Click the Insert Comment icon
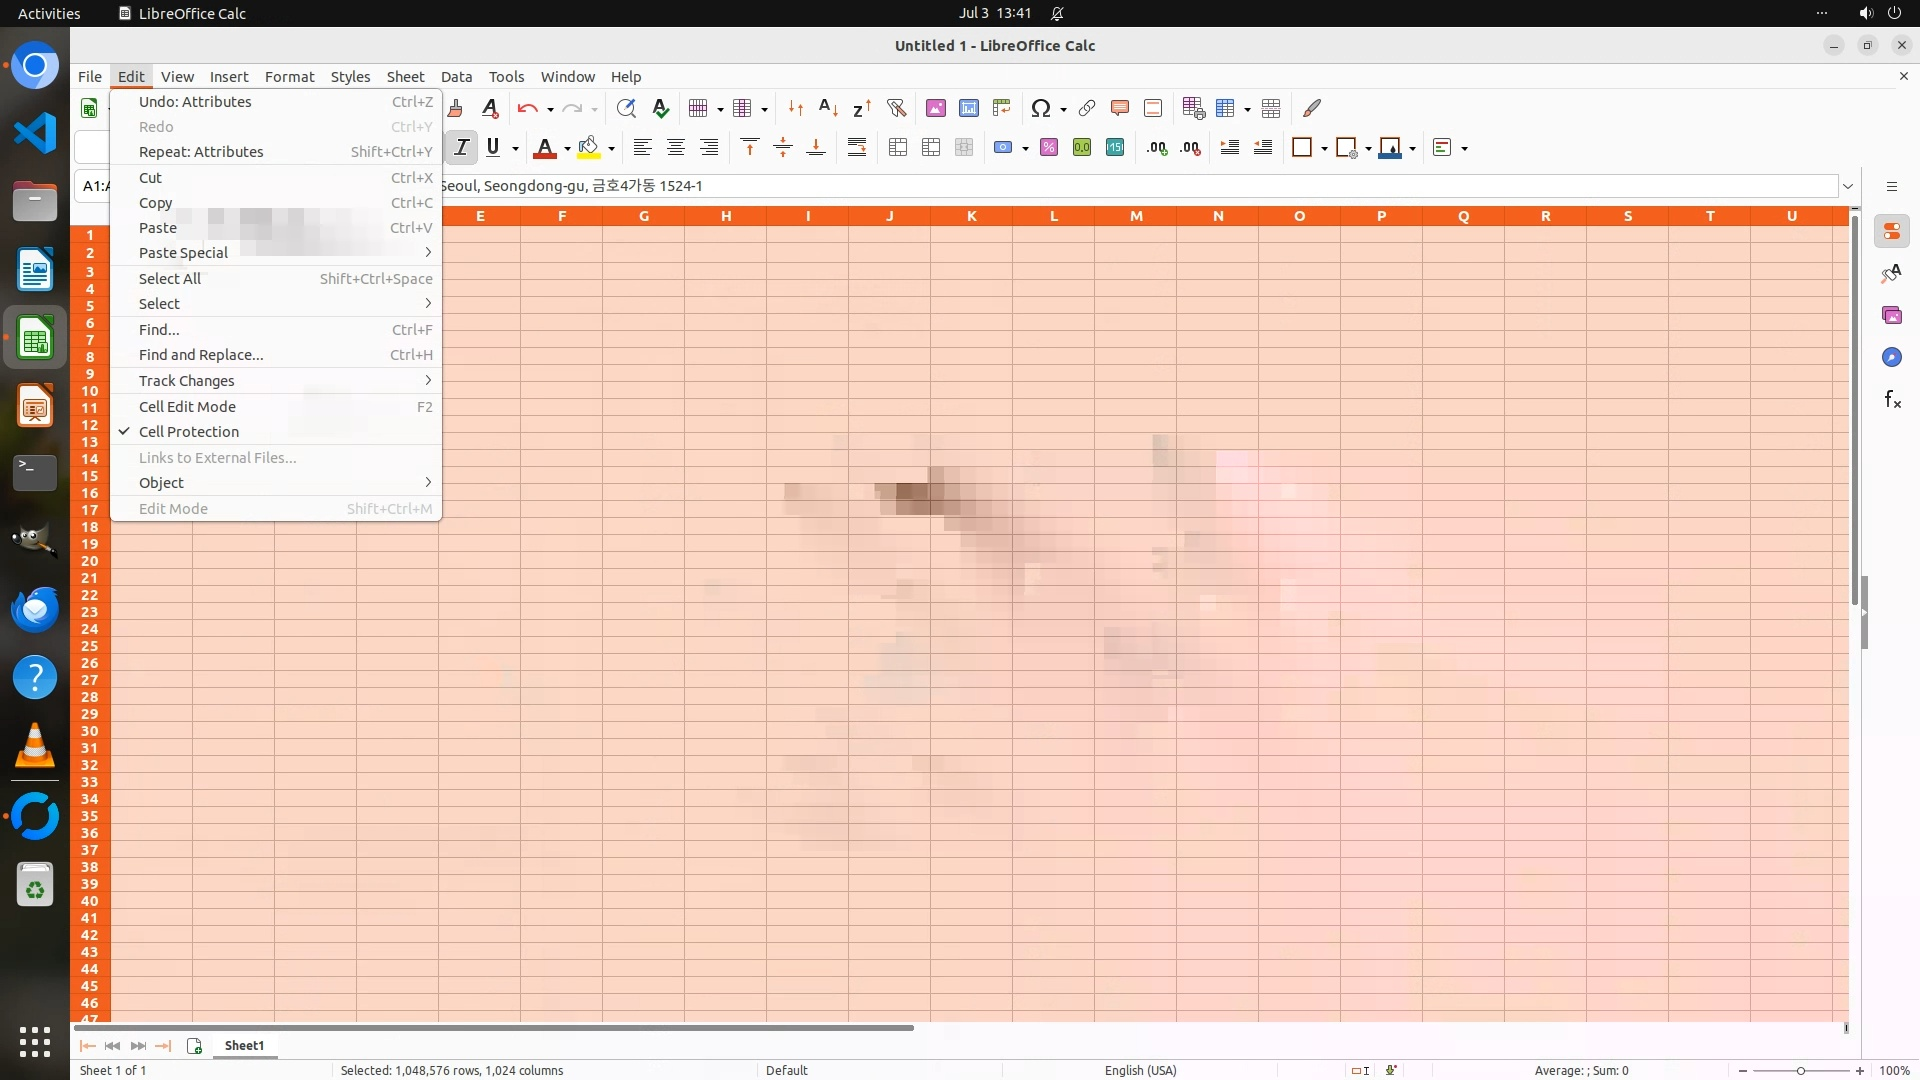Viewport: 1920px width, 1080px height. click(1120, 108)
